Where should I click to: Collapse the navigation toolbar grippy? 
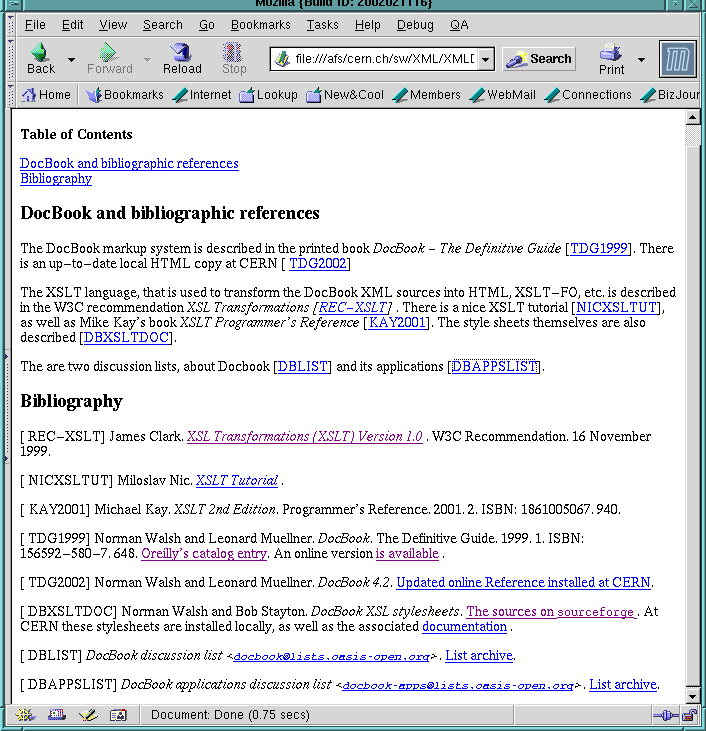point(11,59)
